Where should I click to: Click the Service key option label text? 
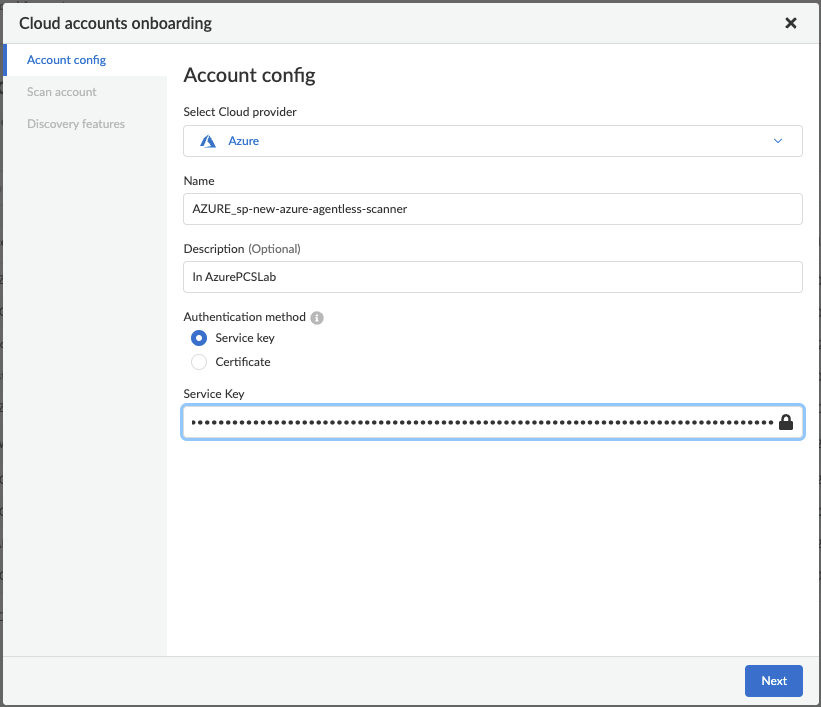pos(245,338)
